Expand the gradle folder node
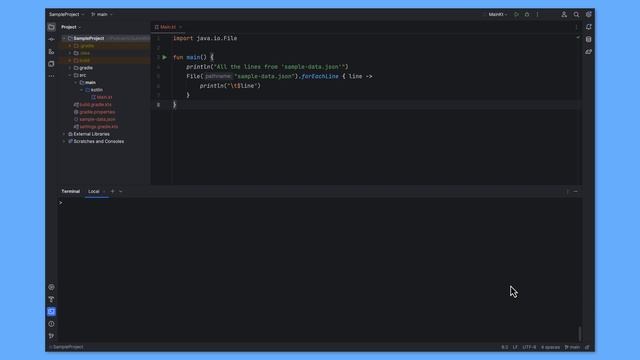 70,68
